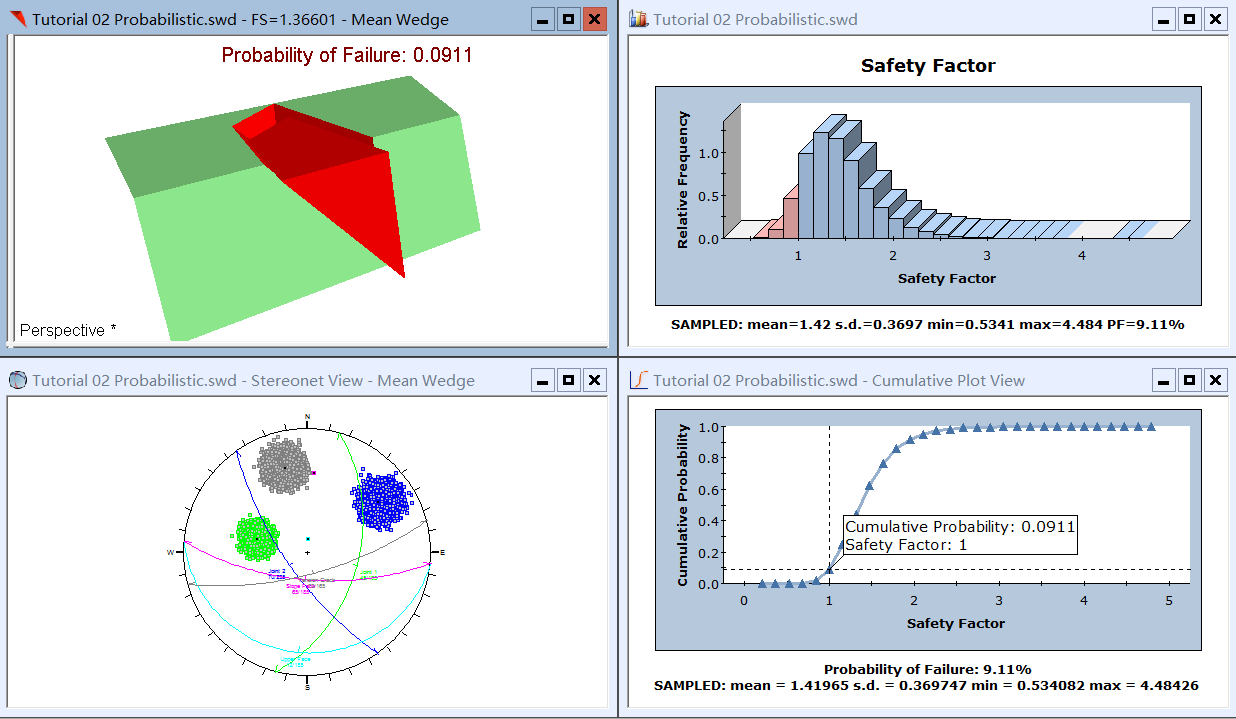Click the Cumulative Plot View curve icon
Screen dimensions: 1236x719
[x=638, y=380]
